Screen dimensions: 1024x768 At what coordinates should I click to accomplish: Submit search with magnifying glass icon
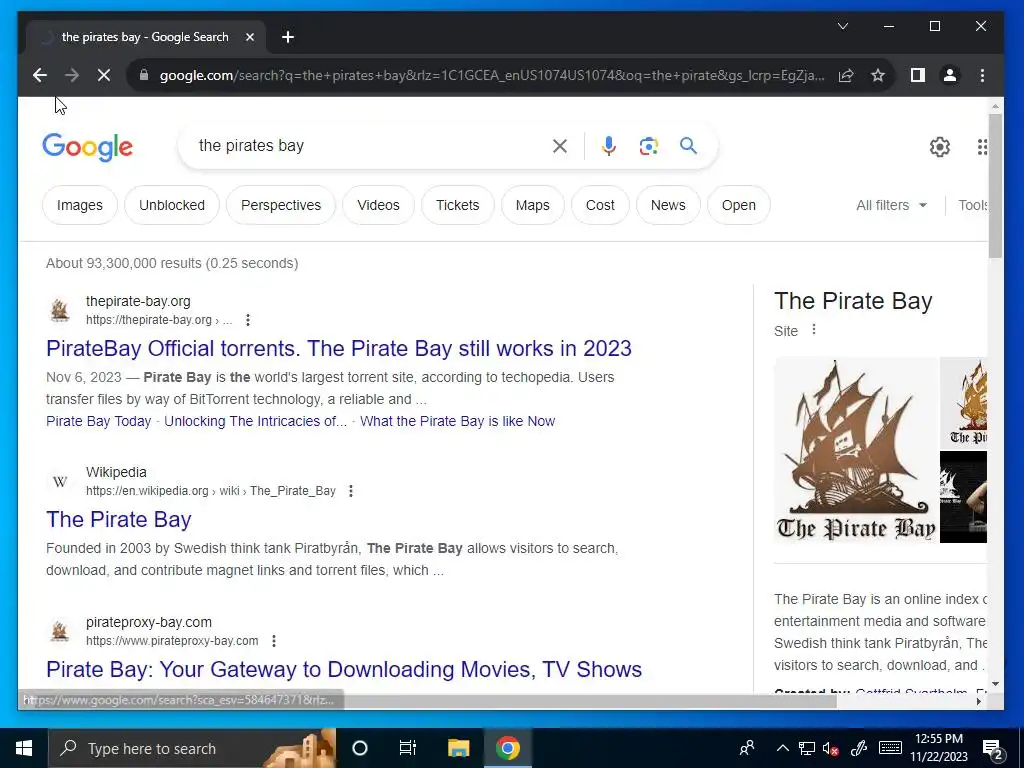click(688, 146)
